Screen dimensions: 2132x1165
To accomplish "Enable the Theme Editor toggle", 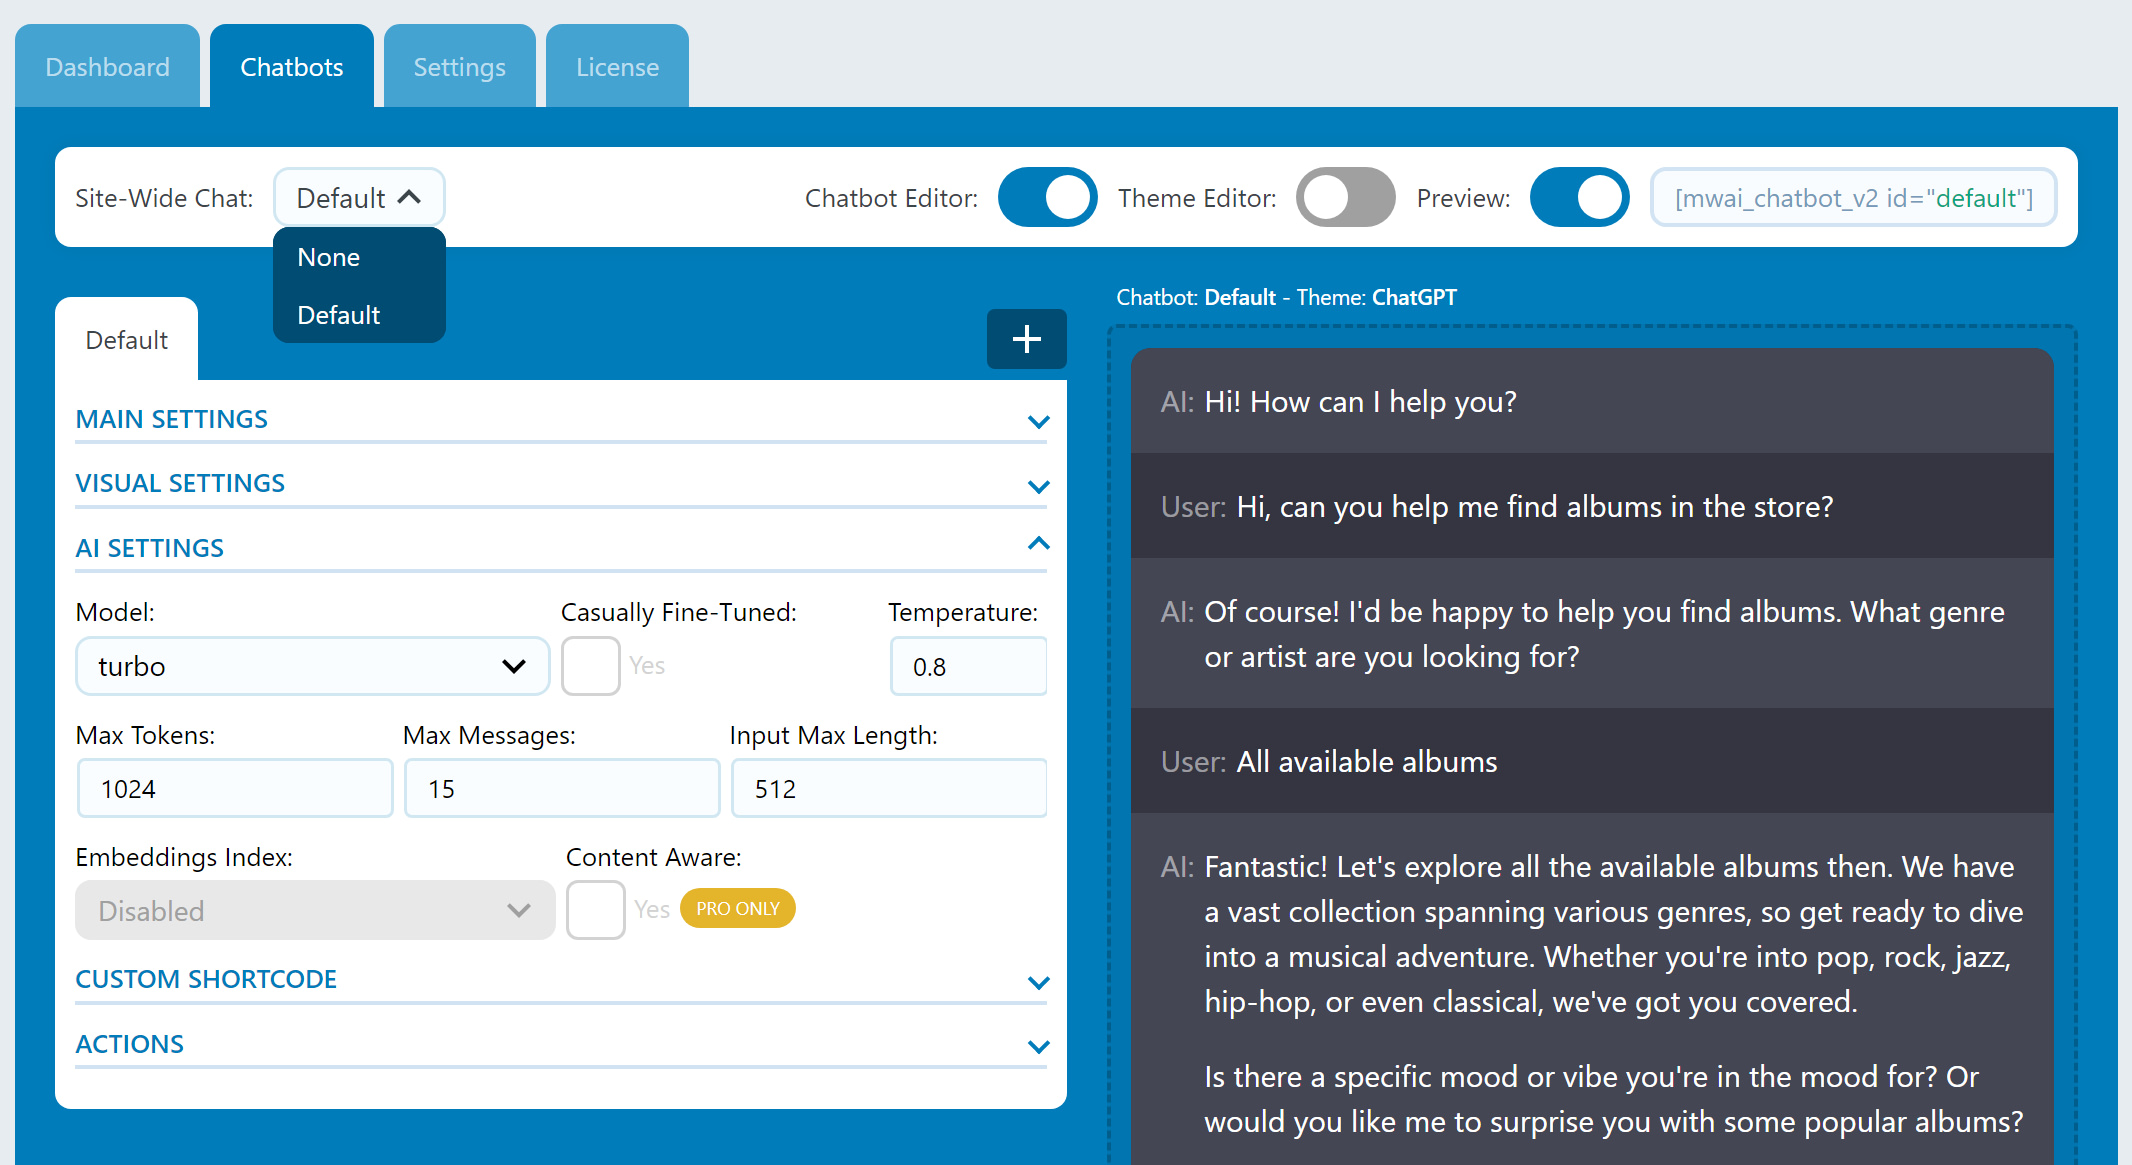I will 1345,197.
